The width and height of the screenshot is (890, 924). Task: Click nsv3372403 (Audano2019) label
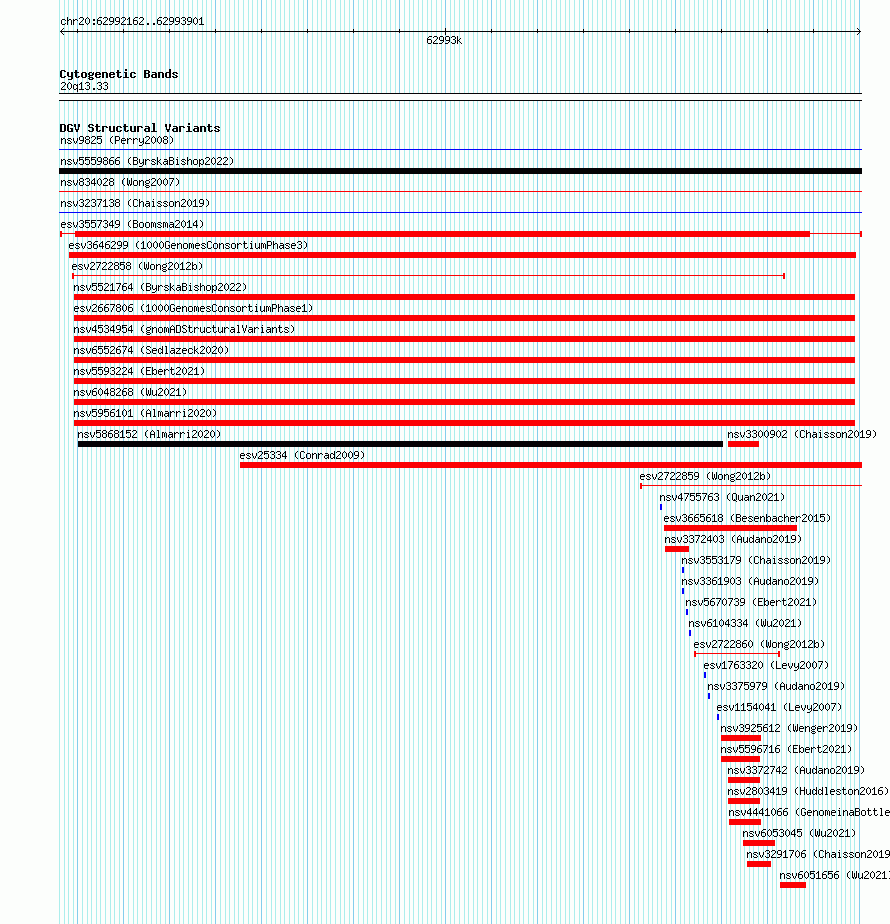pos(733,539)
